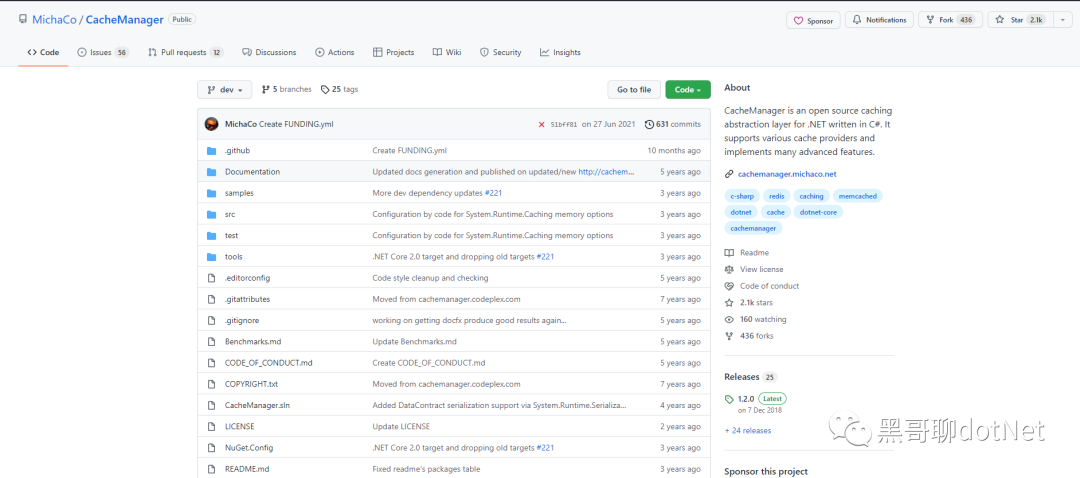
Task: Open NuGet.Config file
Action: pos(249,448)
